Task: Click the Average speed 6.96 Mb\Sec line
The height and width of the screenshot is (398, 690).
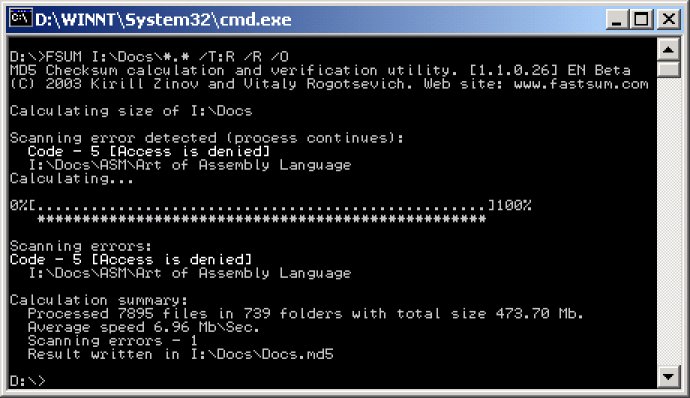Action: (143, 327)
